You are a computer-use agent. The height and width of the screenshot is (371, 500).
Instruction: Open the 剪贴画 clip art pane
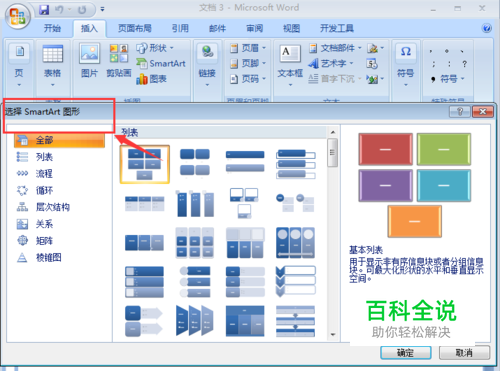119,61
